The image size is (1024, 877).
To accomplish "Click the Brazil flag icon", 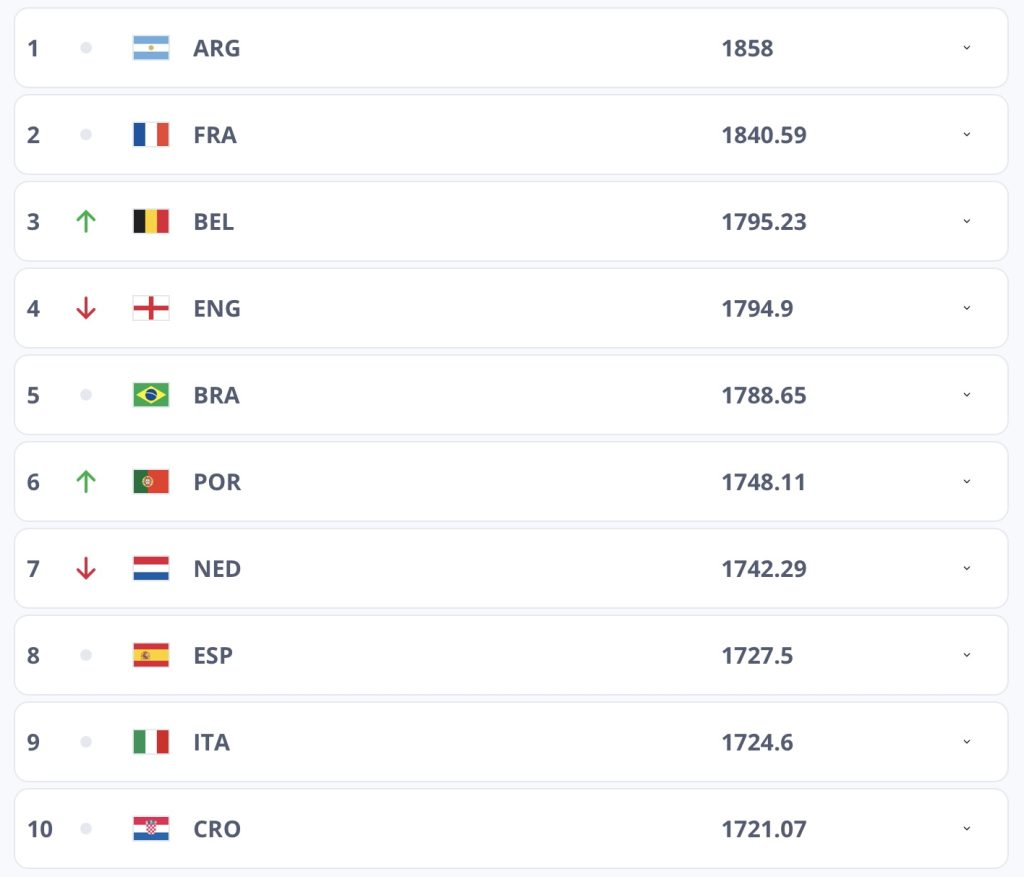I will pos(151,395).
